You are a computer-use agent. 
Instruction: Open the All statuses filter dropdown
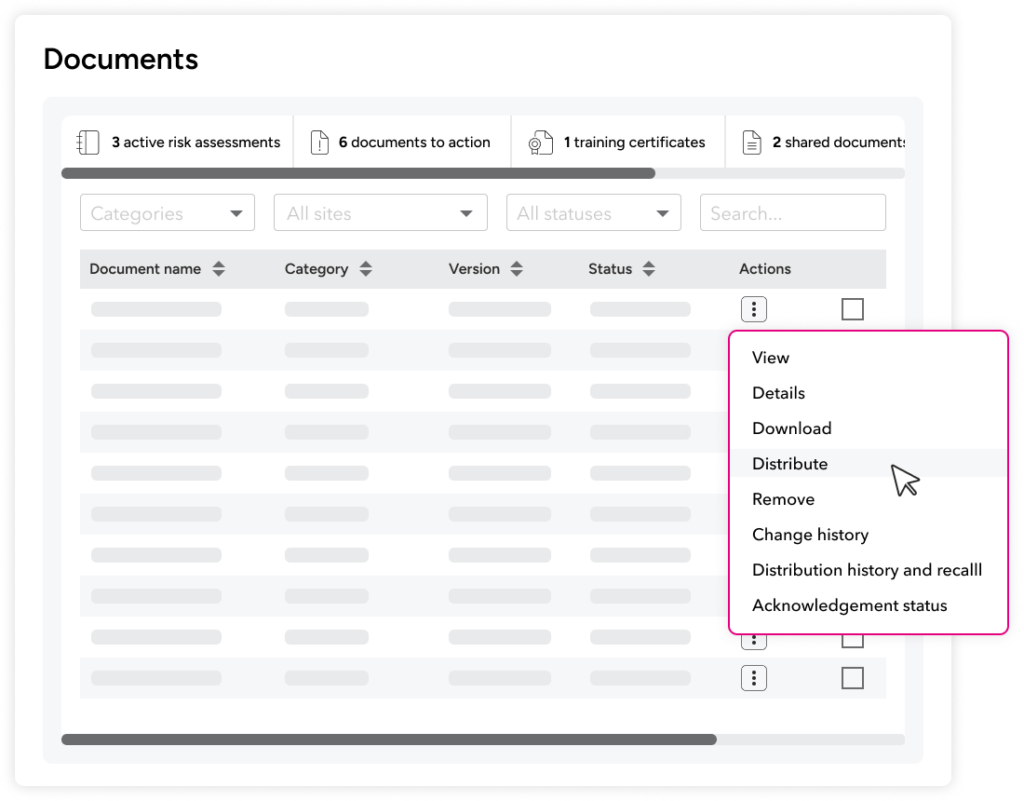point(594,213)
